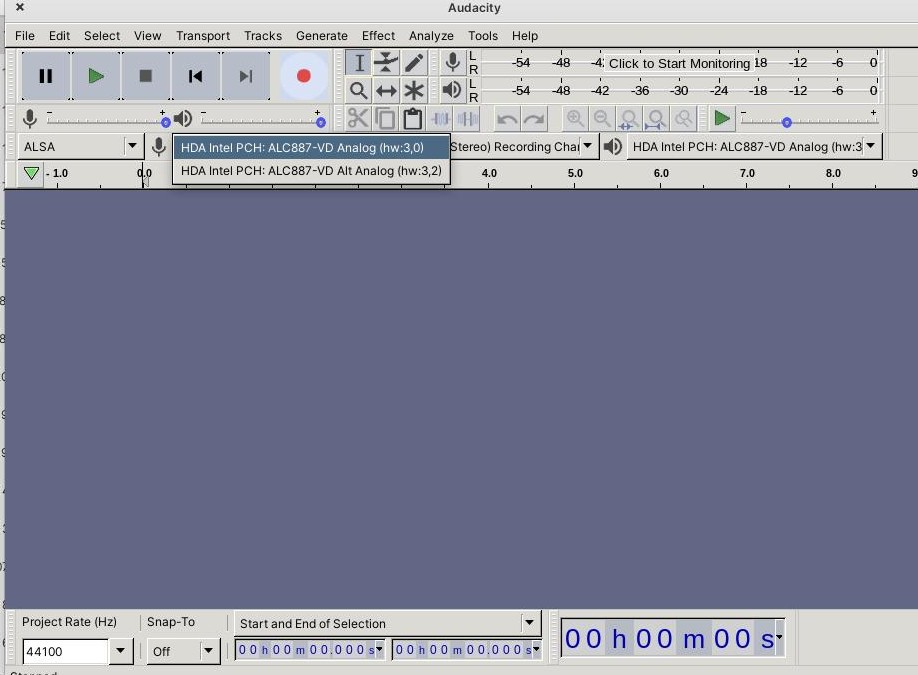Image resolution: width=918 pixels, height=675 pixels.
Task: Open the Help menu
Action: click(x=525, y=36)
